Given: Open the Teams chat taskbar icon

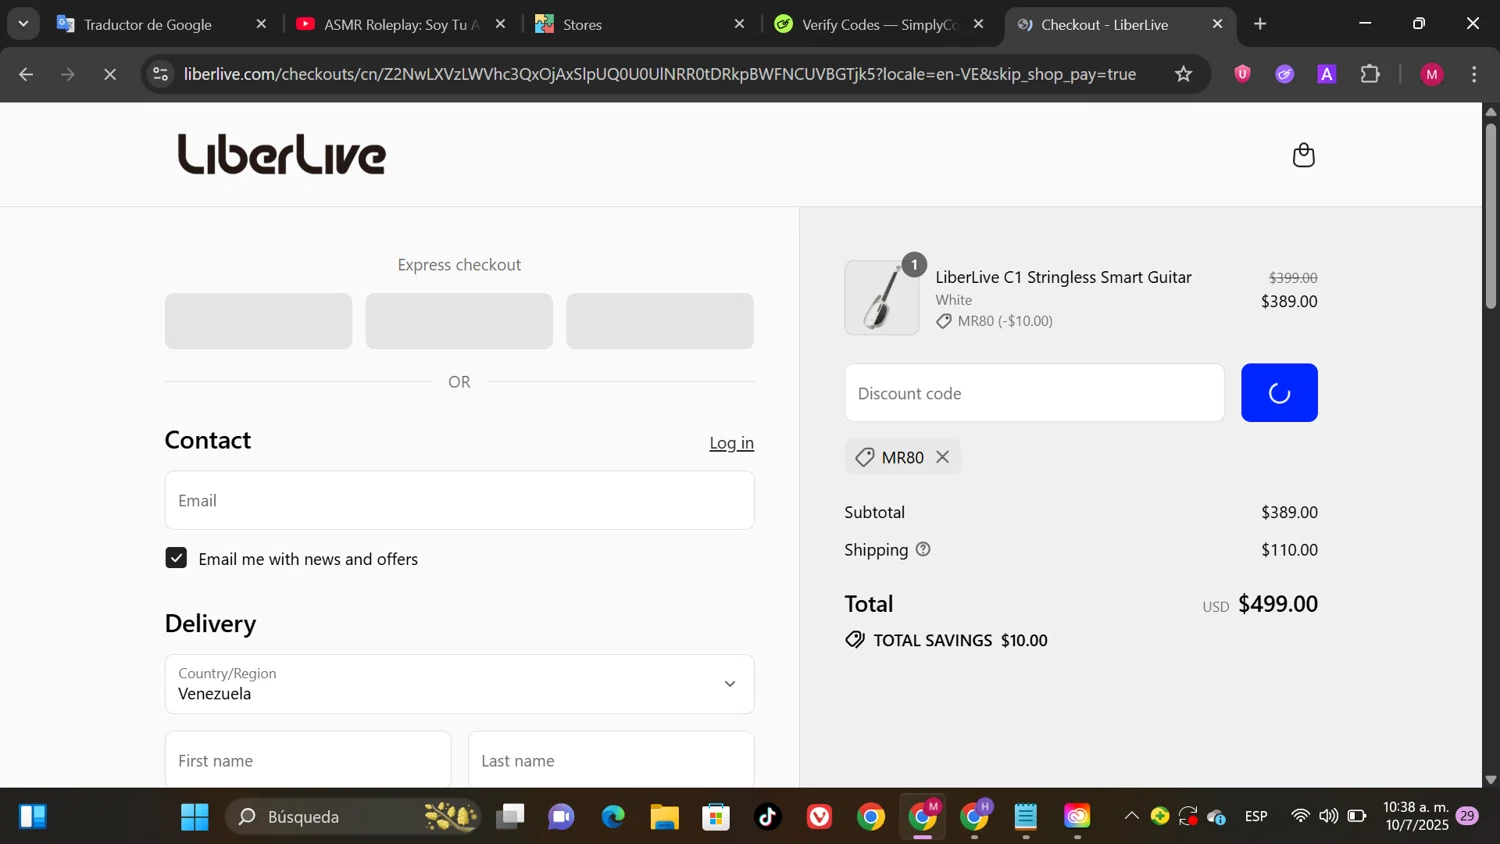Looking at the screenshot, I should 561,817.
